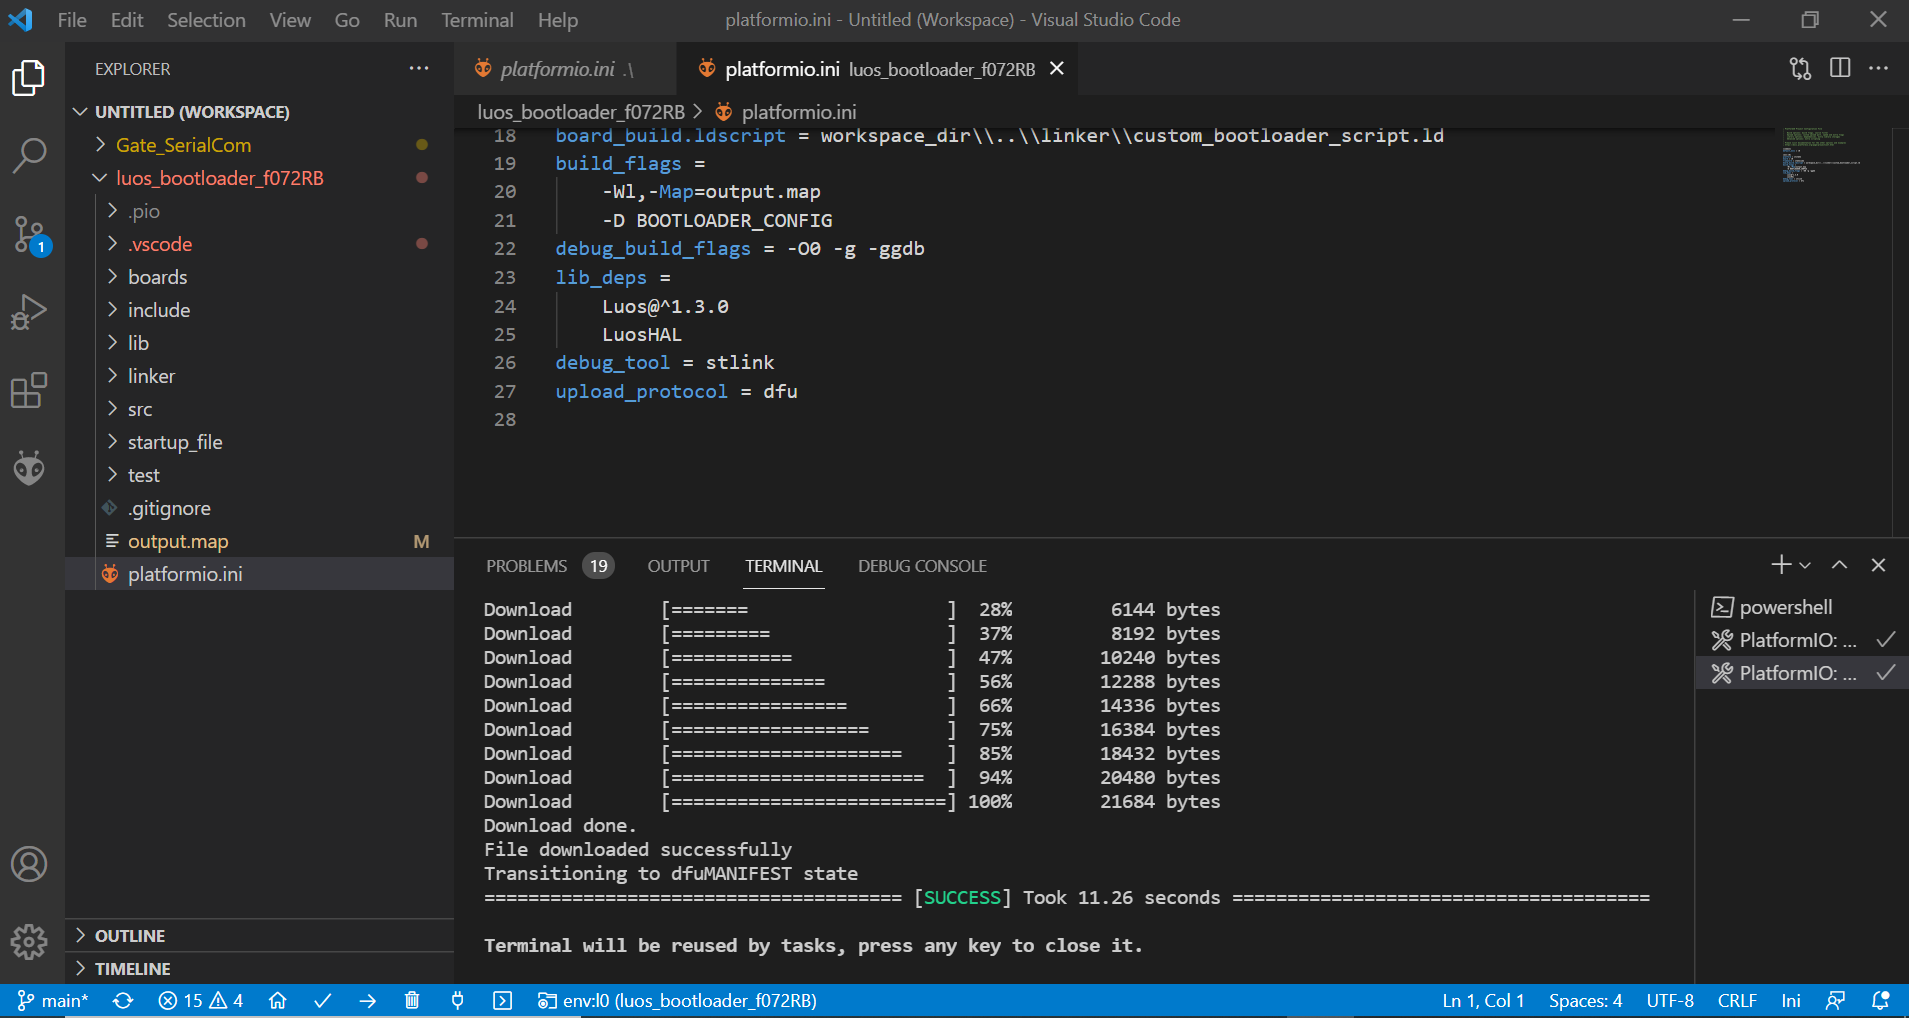Click PlatformIO Clean trash icon in status bar
1909x1018 pixels.
pos(412,1000)
